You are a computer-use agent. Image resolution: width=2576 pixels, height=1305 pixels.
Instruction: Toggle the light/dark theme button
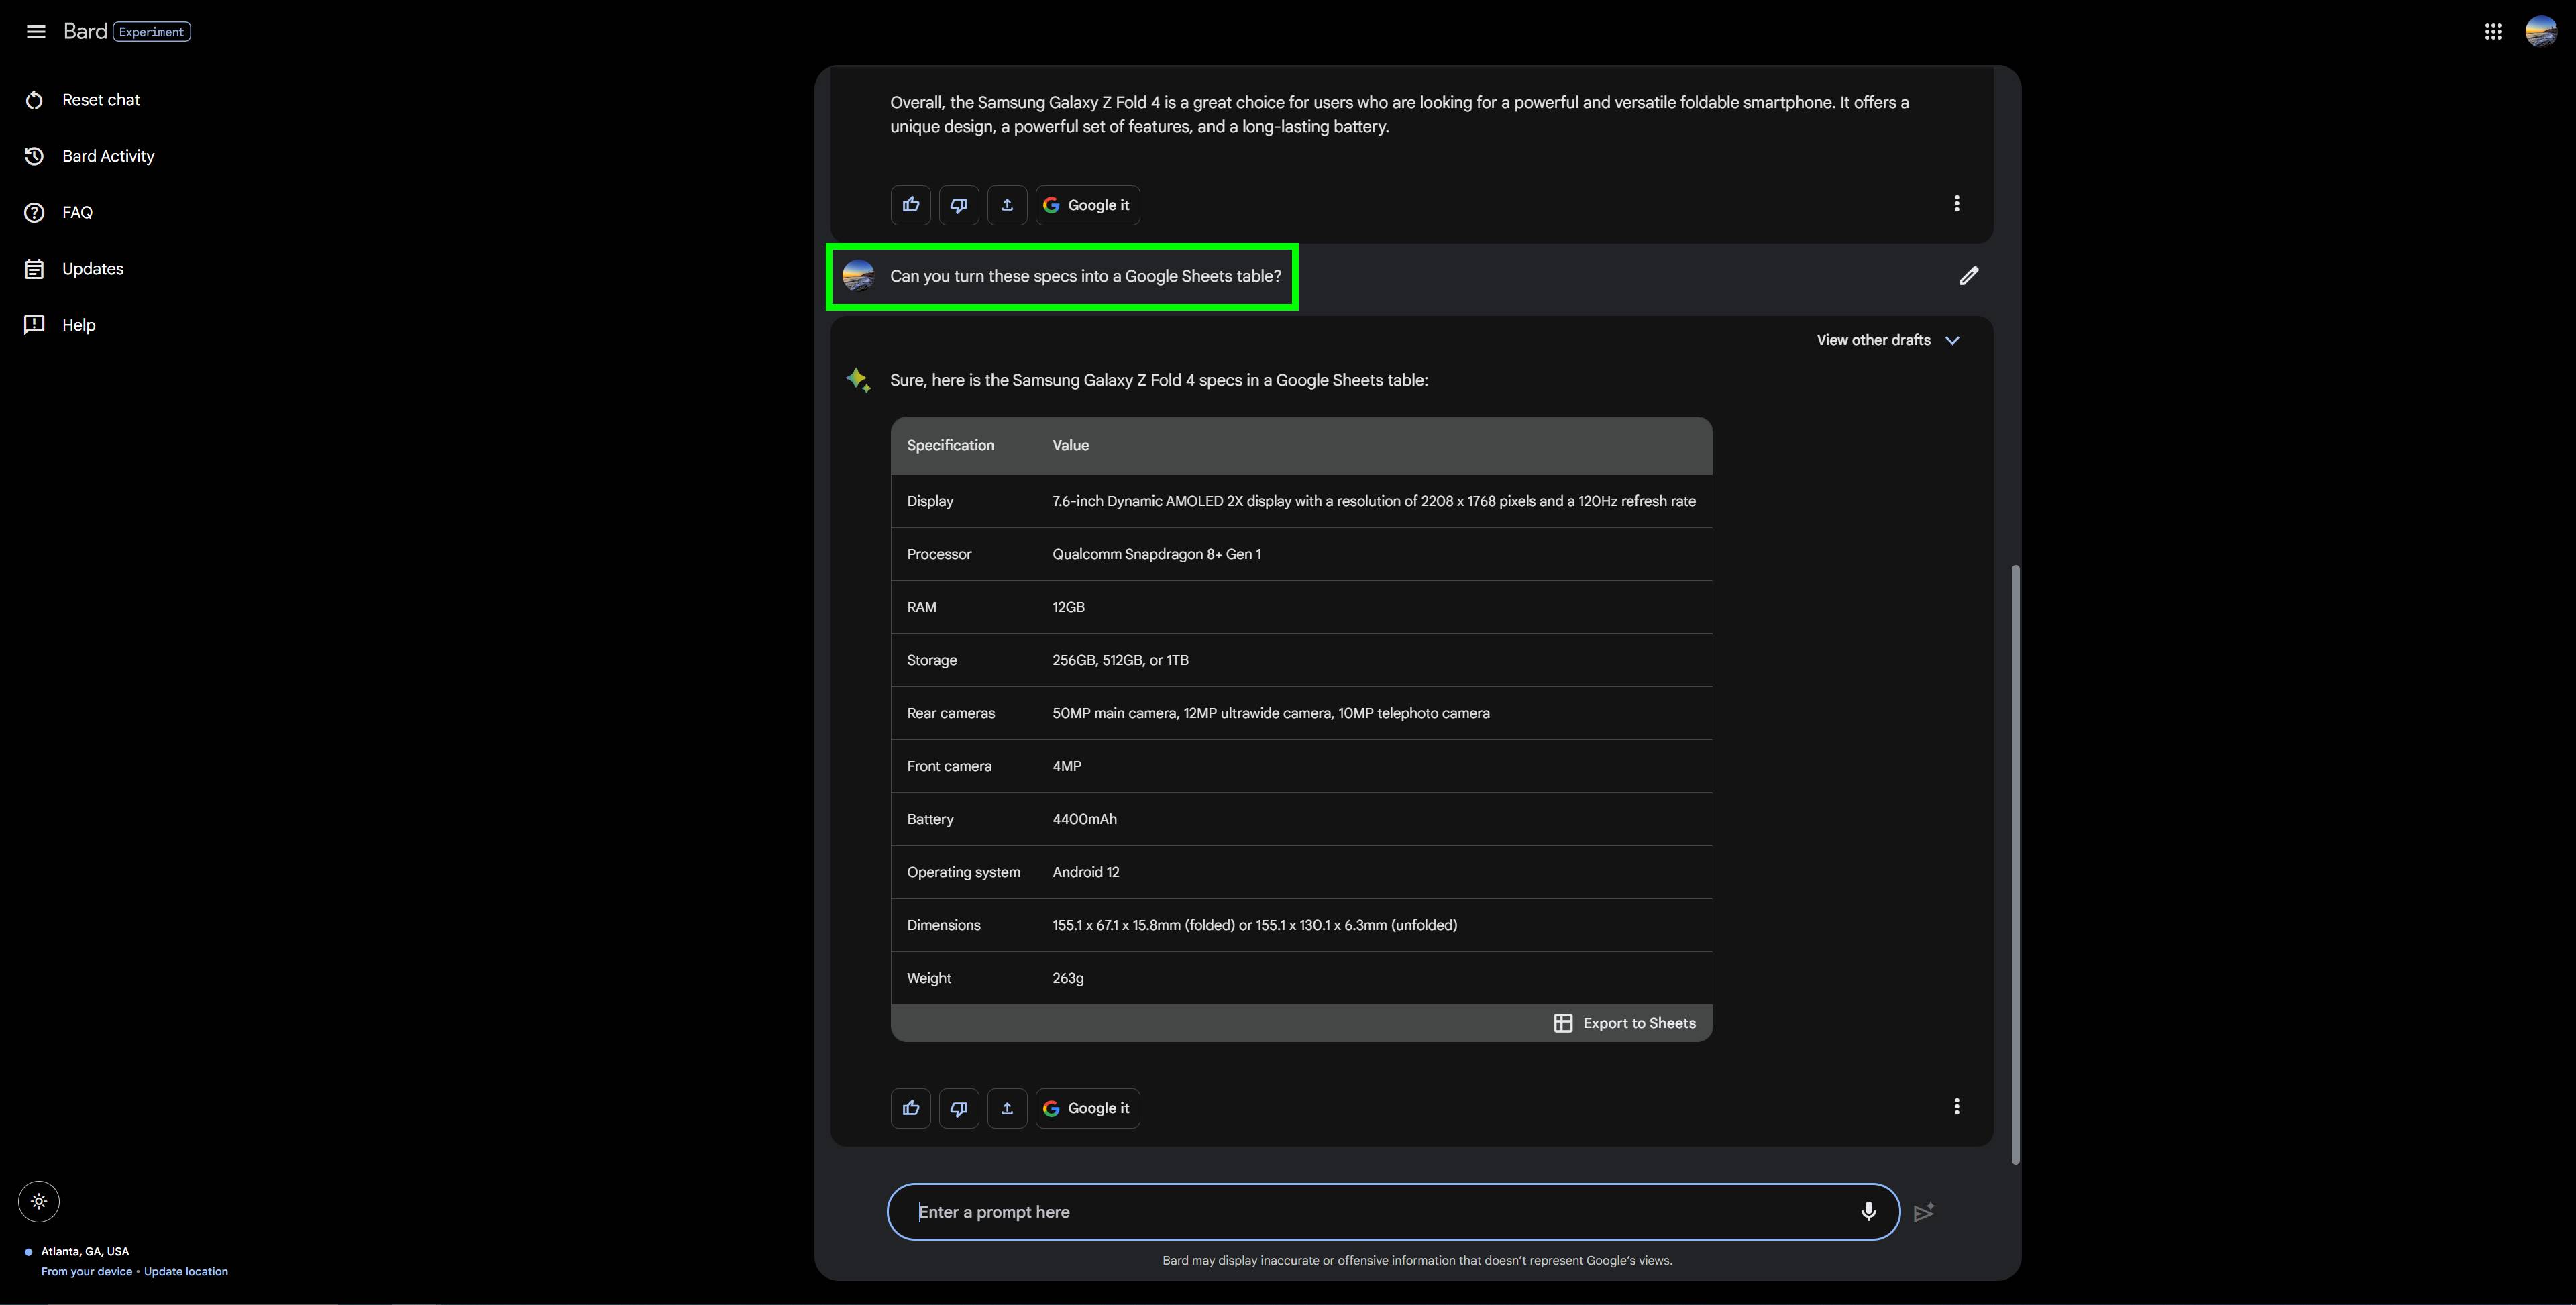point(39,1201)
